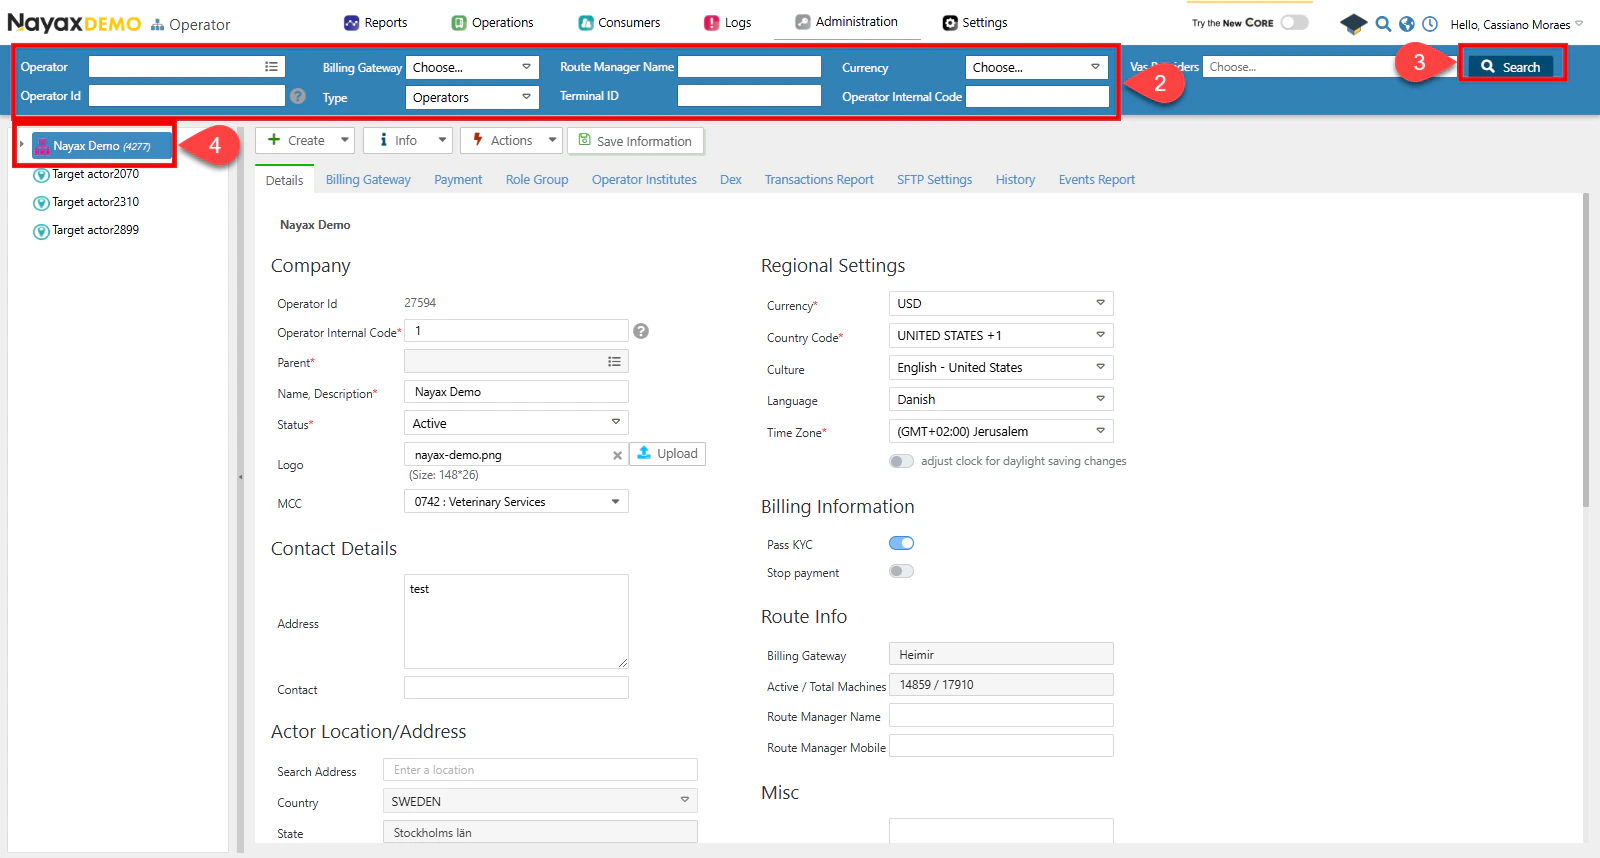The width and height of the screenshot is (1600, 858).
Task: Open the Country dropdown showing SWEDEN
Action: coord(540,801)
